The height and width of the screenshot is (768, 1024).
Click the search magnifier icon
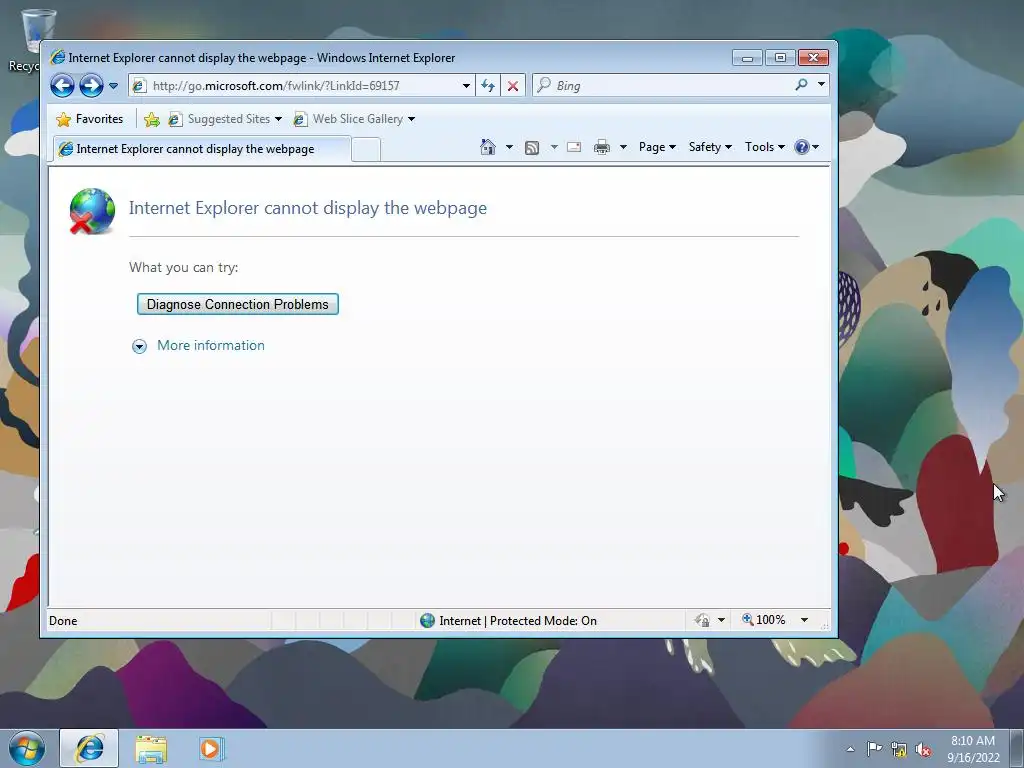point(801,85)
